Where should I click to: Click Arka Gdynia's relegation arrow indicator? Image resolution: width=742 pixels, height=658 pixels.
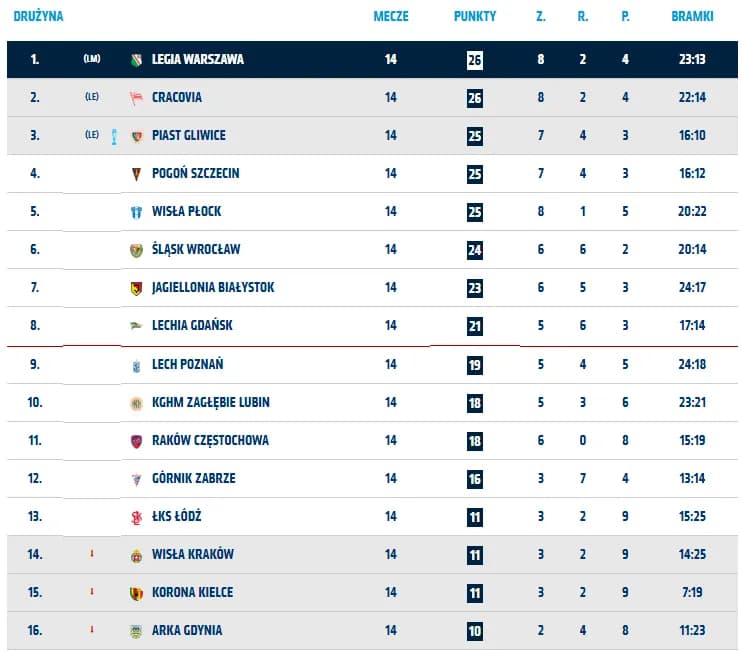click(x=92, y=630)
